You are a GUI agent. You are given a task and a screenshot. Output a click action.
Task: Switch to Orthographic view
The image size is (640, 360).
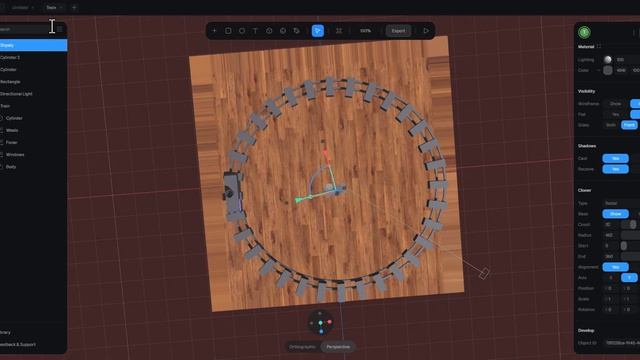click(x=302, y=347)
